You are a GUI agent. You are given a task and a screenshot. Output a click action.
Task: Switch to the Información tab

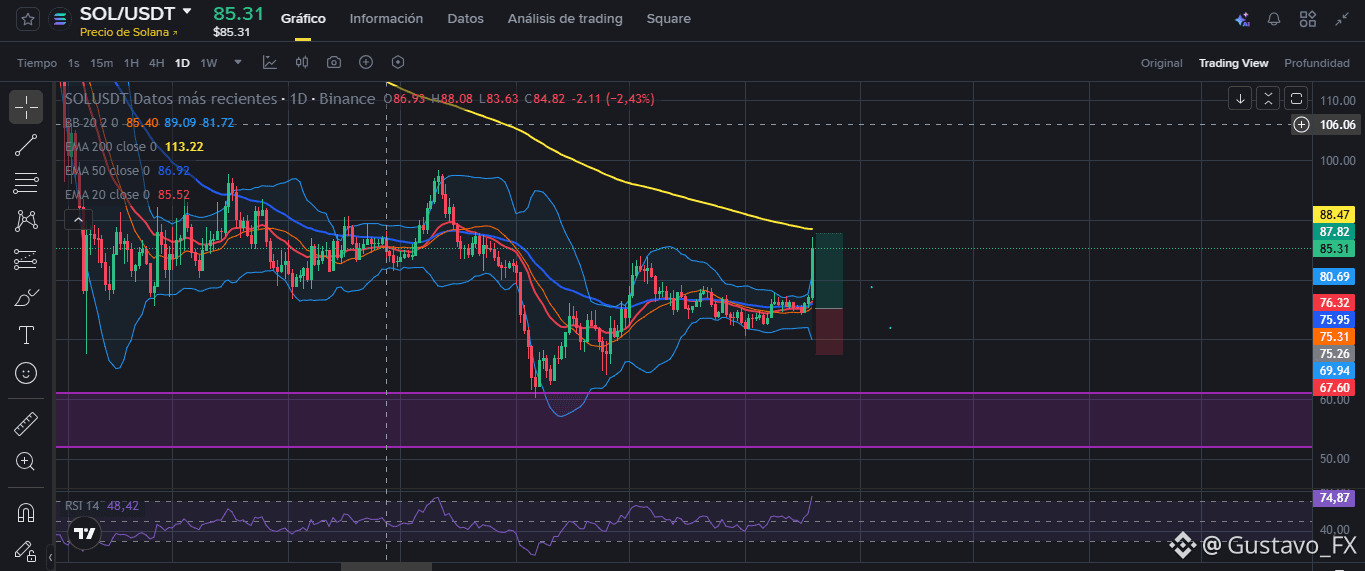(x=386, y=19)
